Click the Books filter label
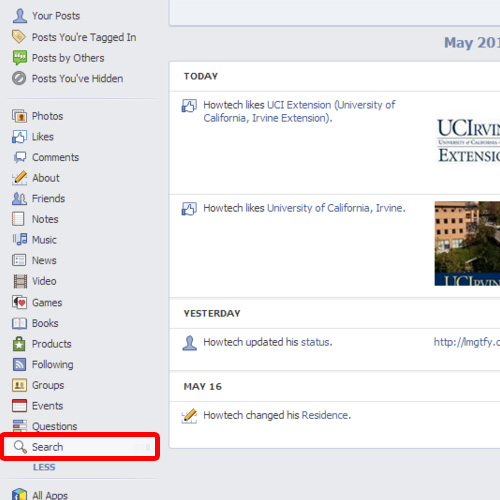The height and width of the screenshot is (500, 500). [45, 323]
